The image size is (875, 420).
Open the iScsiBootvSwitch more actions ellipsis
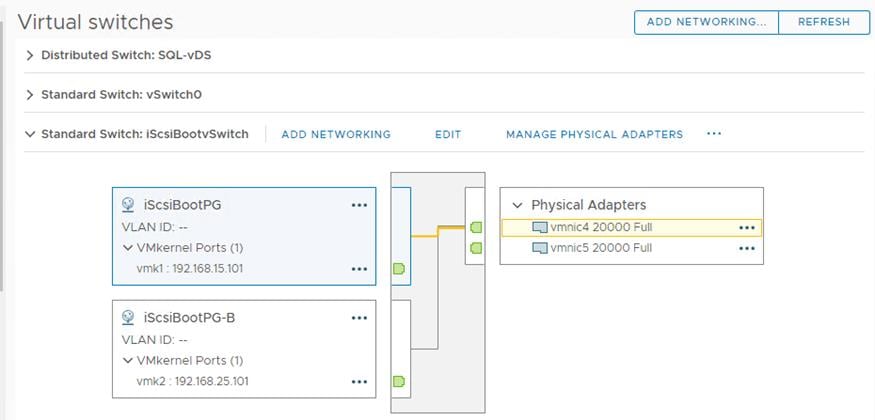tap(714, 134)
